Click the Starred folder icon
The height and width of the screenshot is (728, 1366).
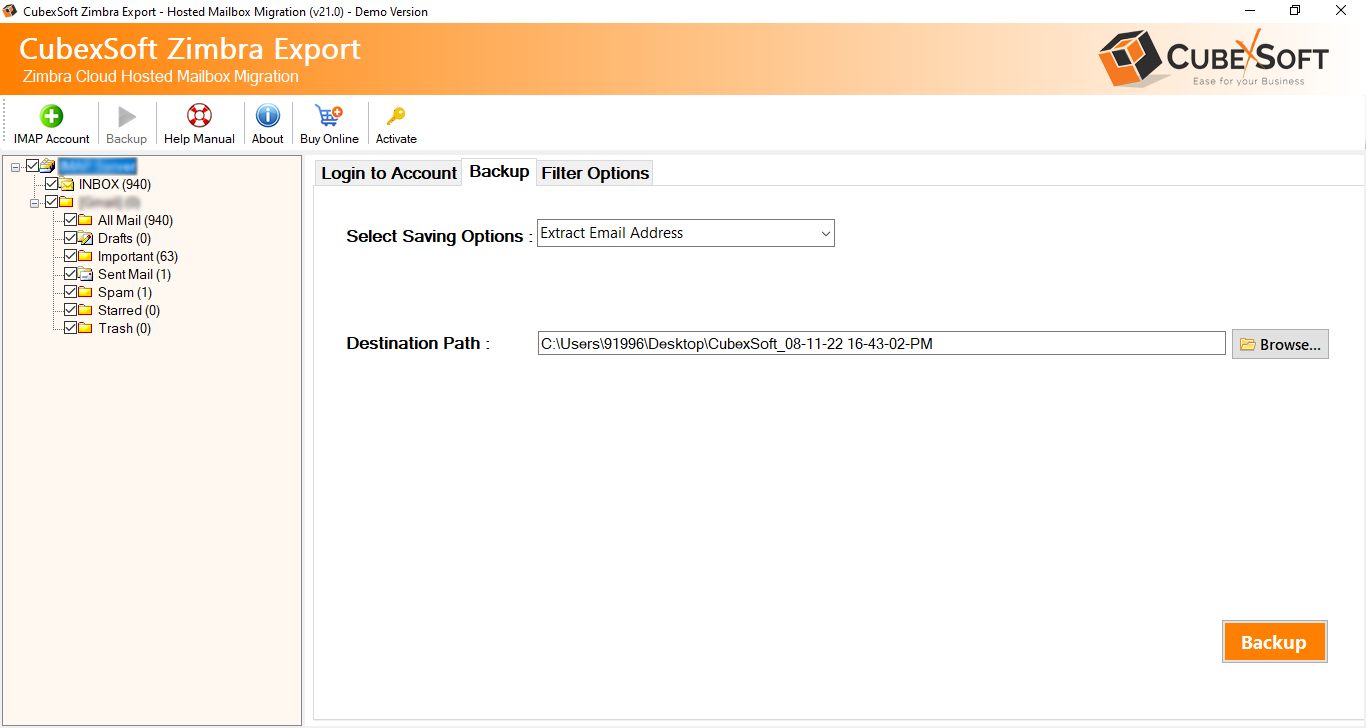pyautogui.click(x=85, y=310)
